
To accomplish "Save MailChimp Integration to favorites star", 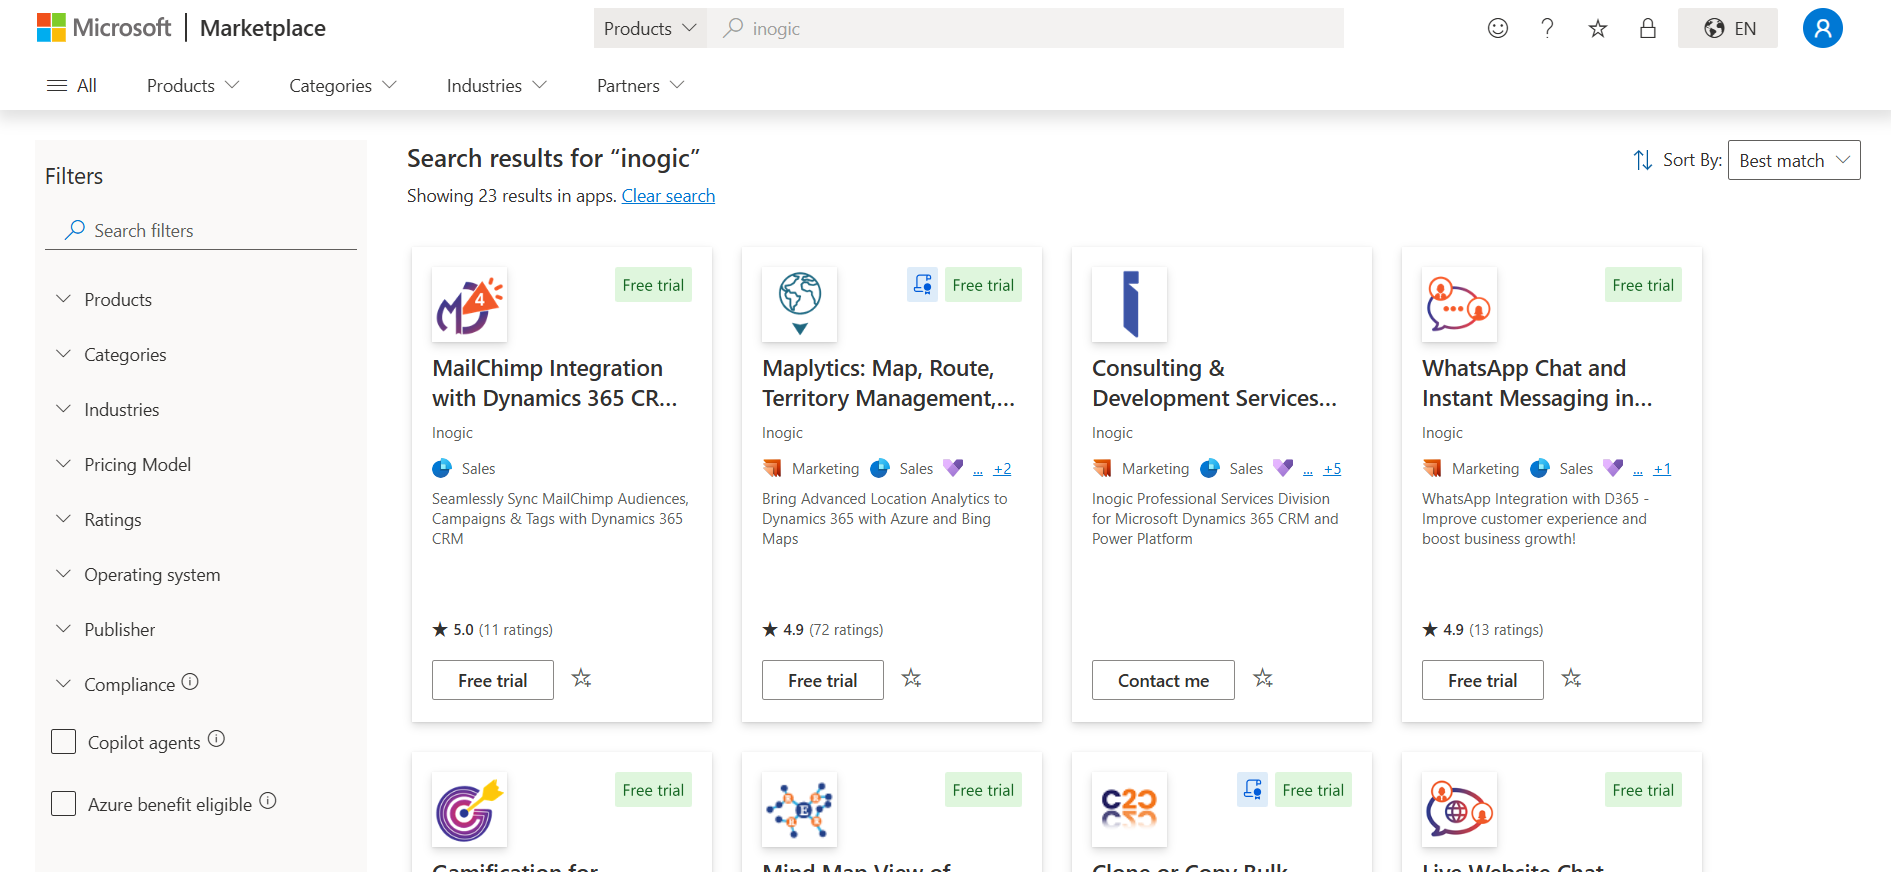I will pos(581,679).
